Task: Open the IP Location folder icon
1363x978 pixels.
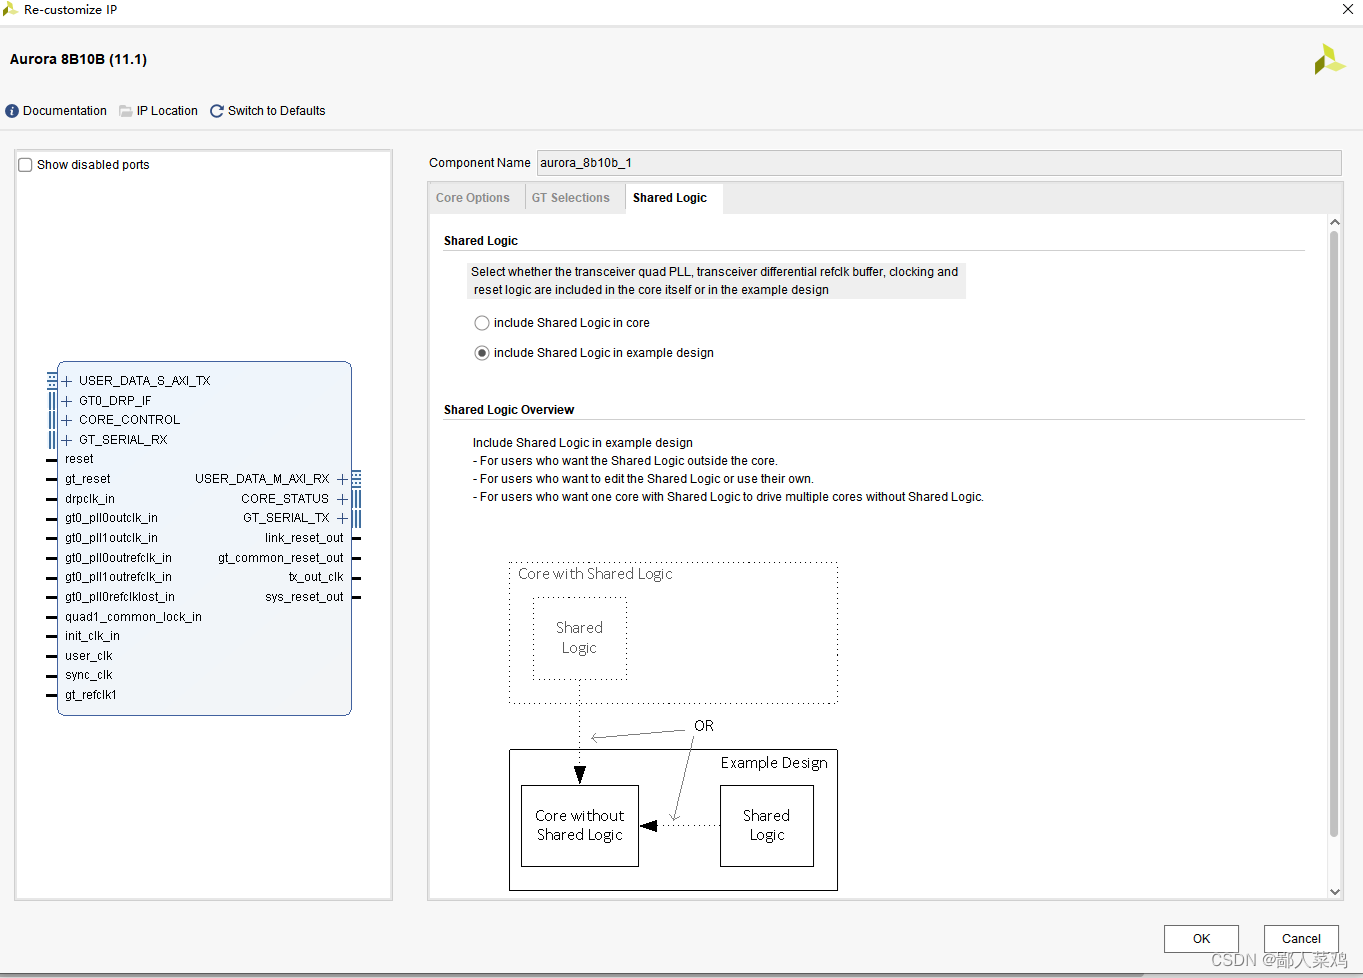Action: click(x=124, y=111)
